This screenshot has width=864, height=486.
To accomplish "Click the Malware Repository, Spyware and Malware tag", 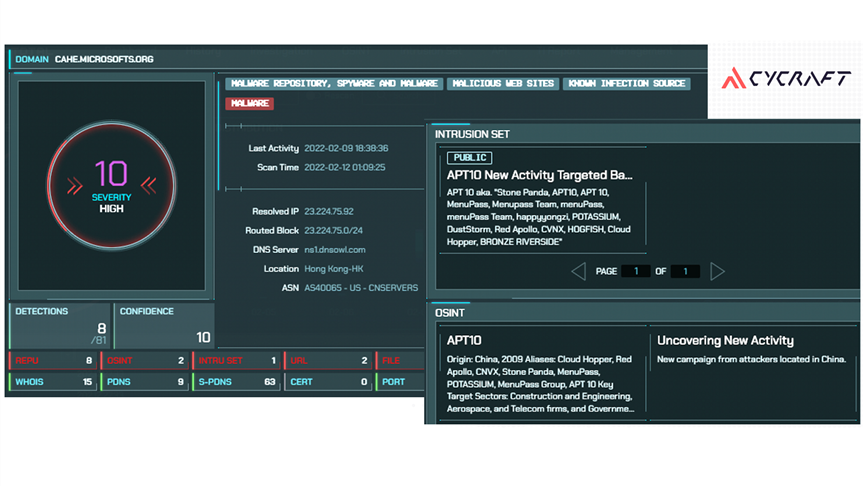I will click(x=334, y=84).
